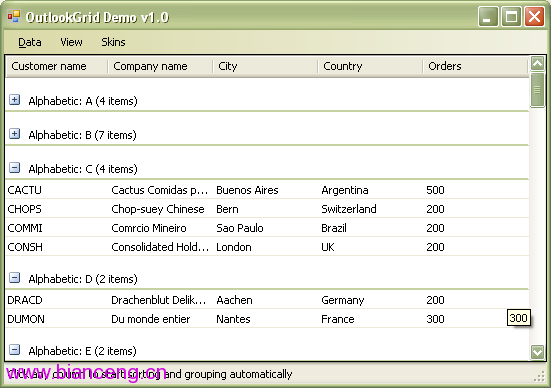The image size is (551, 388).
Task: Sort by City column header
Action: (265, 66)
